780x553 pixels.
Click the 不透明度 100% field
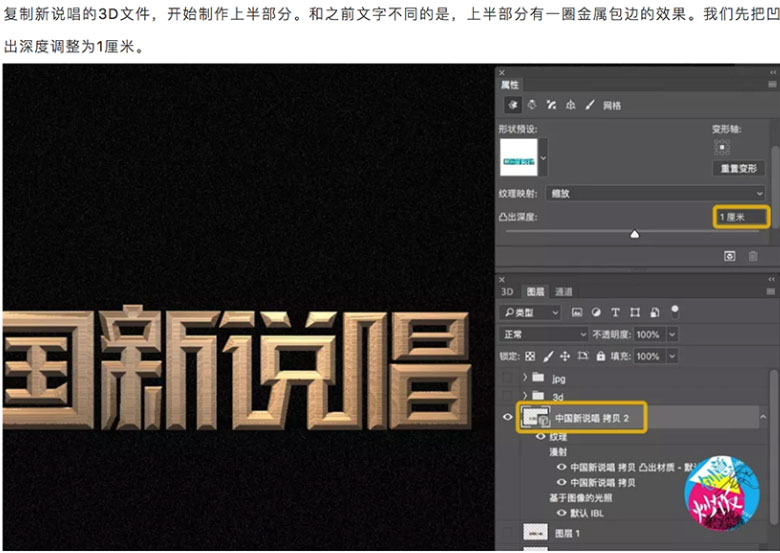[x=649, y=334]
